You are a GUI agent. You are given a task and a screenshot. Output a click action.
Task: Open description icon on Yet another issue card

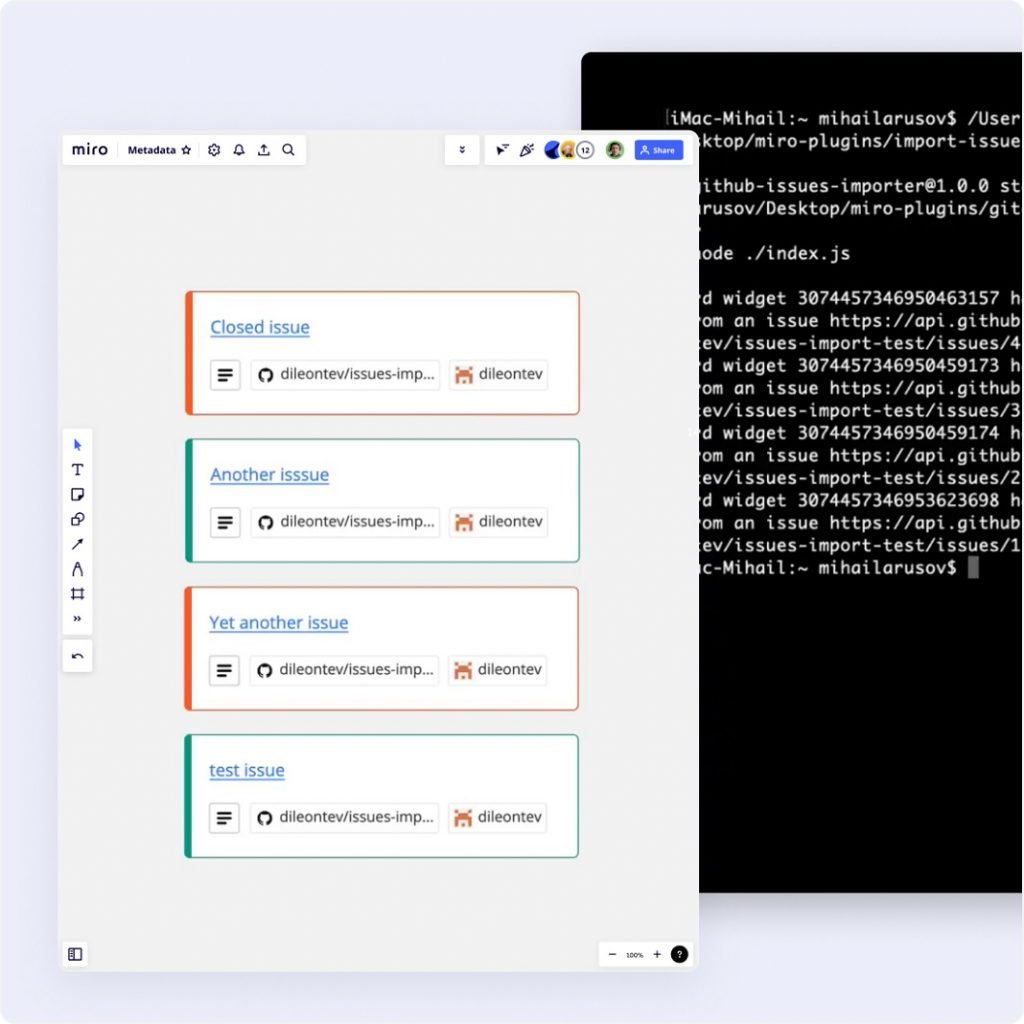224,670
